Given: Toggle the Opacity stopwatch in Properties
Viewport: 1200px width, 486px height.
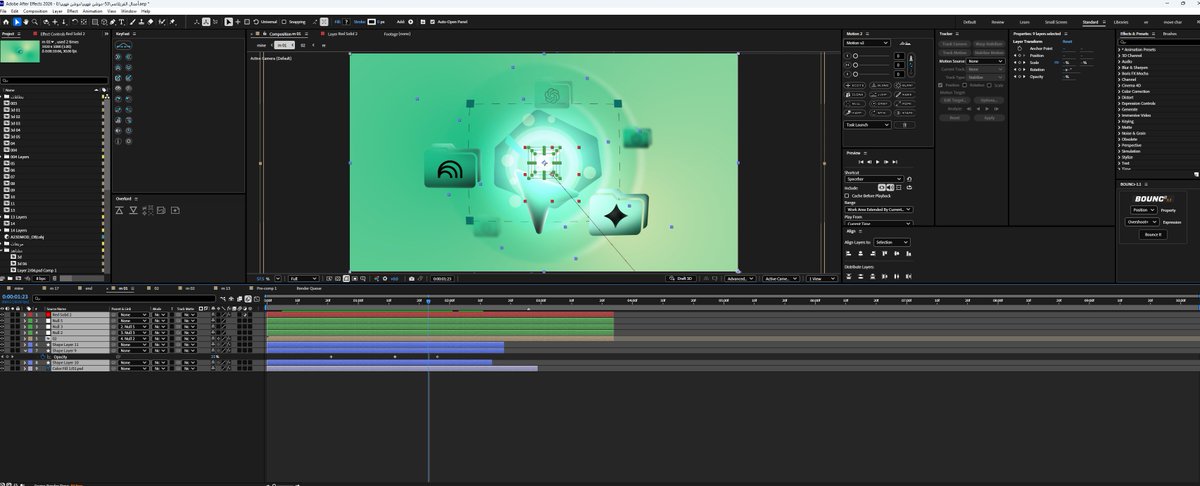Looking at the screenshot, I should tap(1020, 76).
